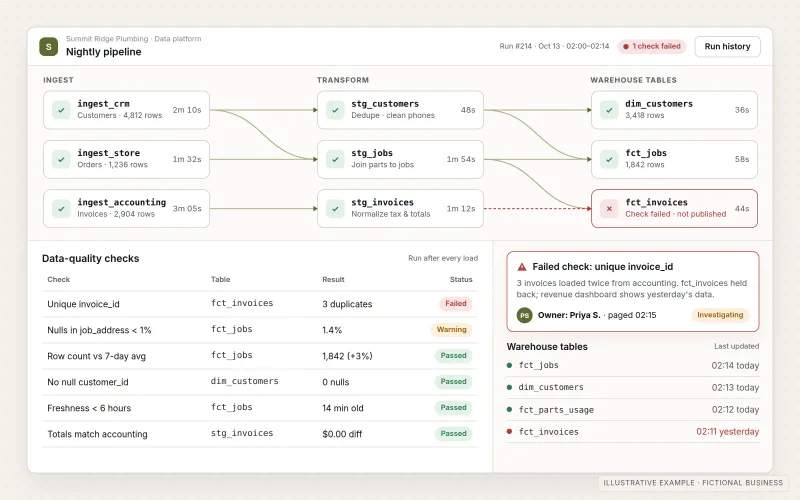This screenshot has width=800, height=500.
Task: Click Failed check: unique invoice_id heading
Action: click(603, 267)
